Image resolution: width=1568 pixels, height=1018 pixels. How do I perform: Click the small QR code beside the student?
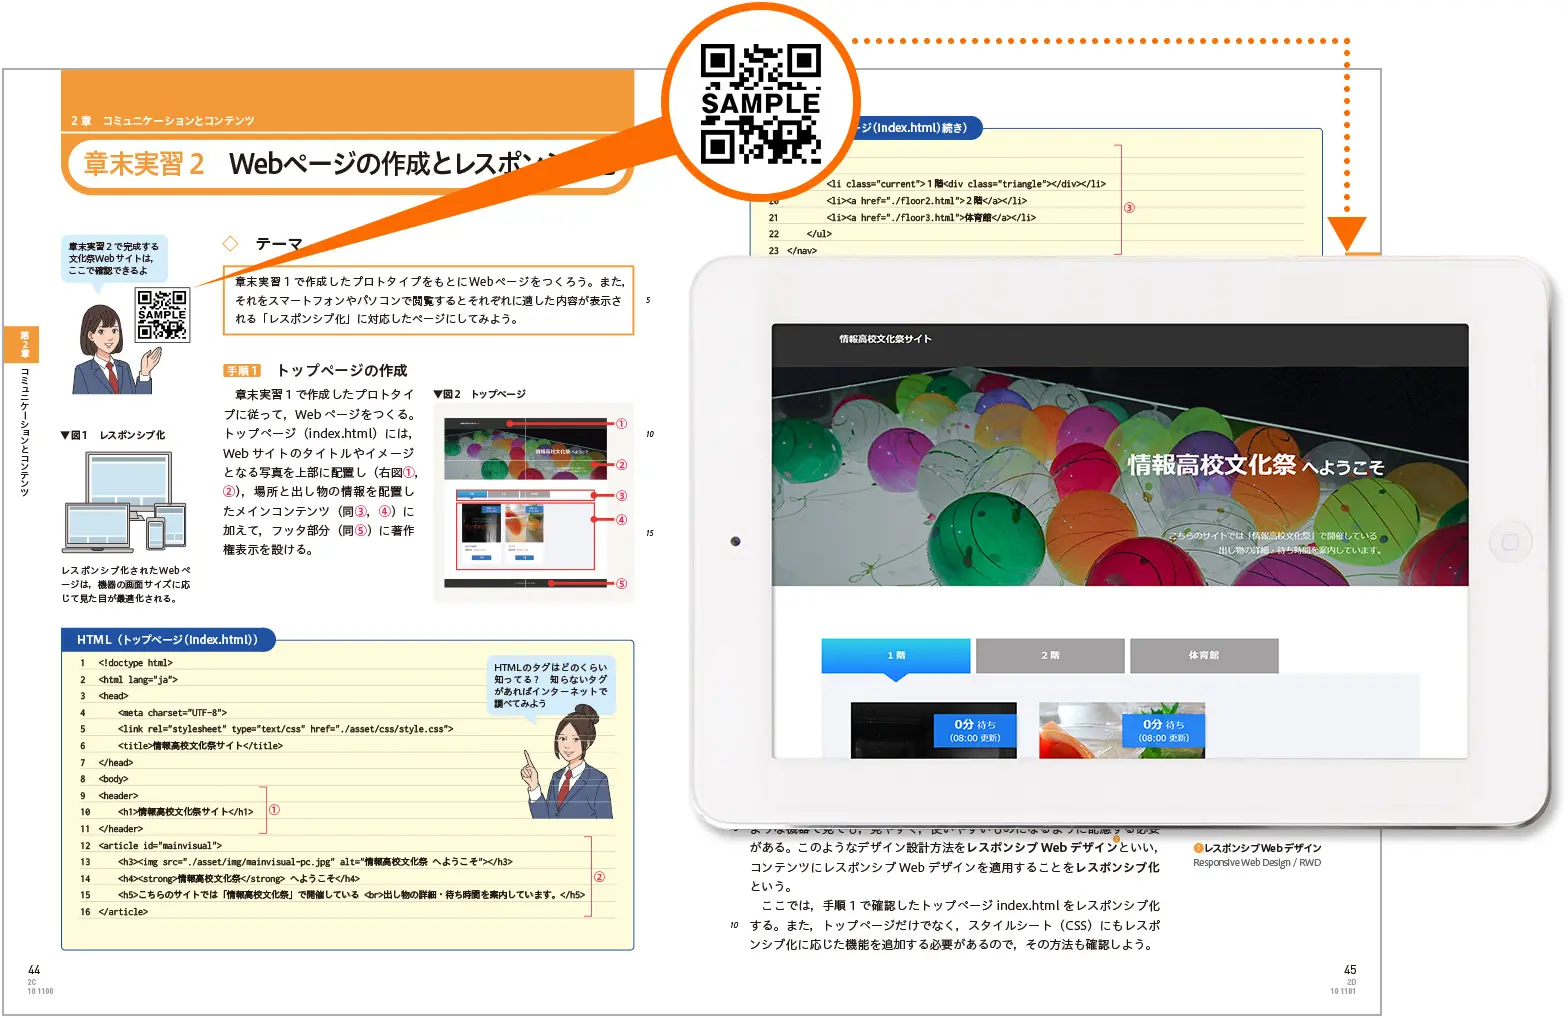pyautogui.click(x=162, y=315)
